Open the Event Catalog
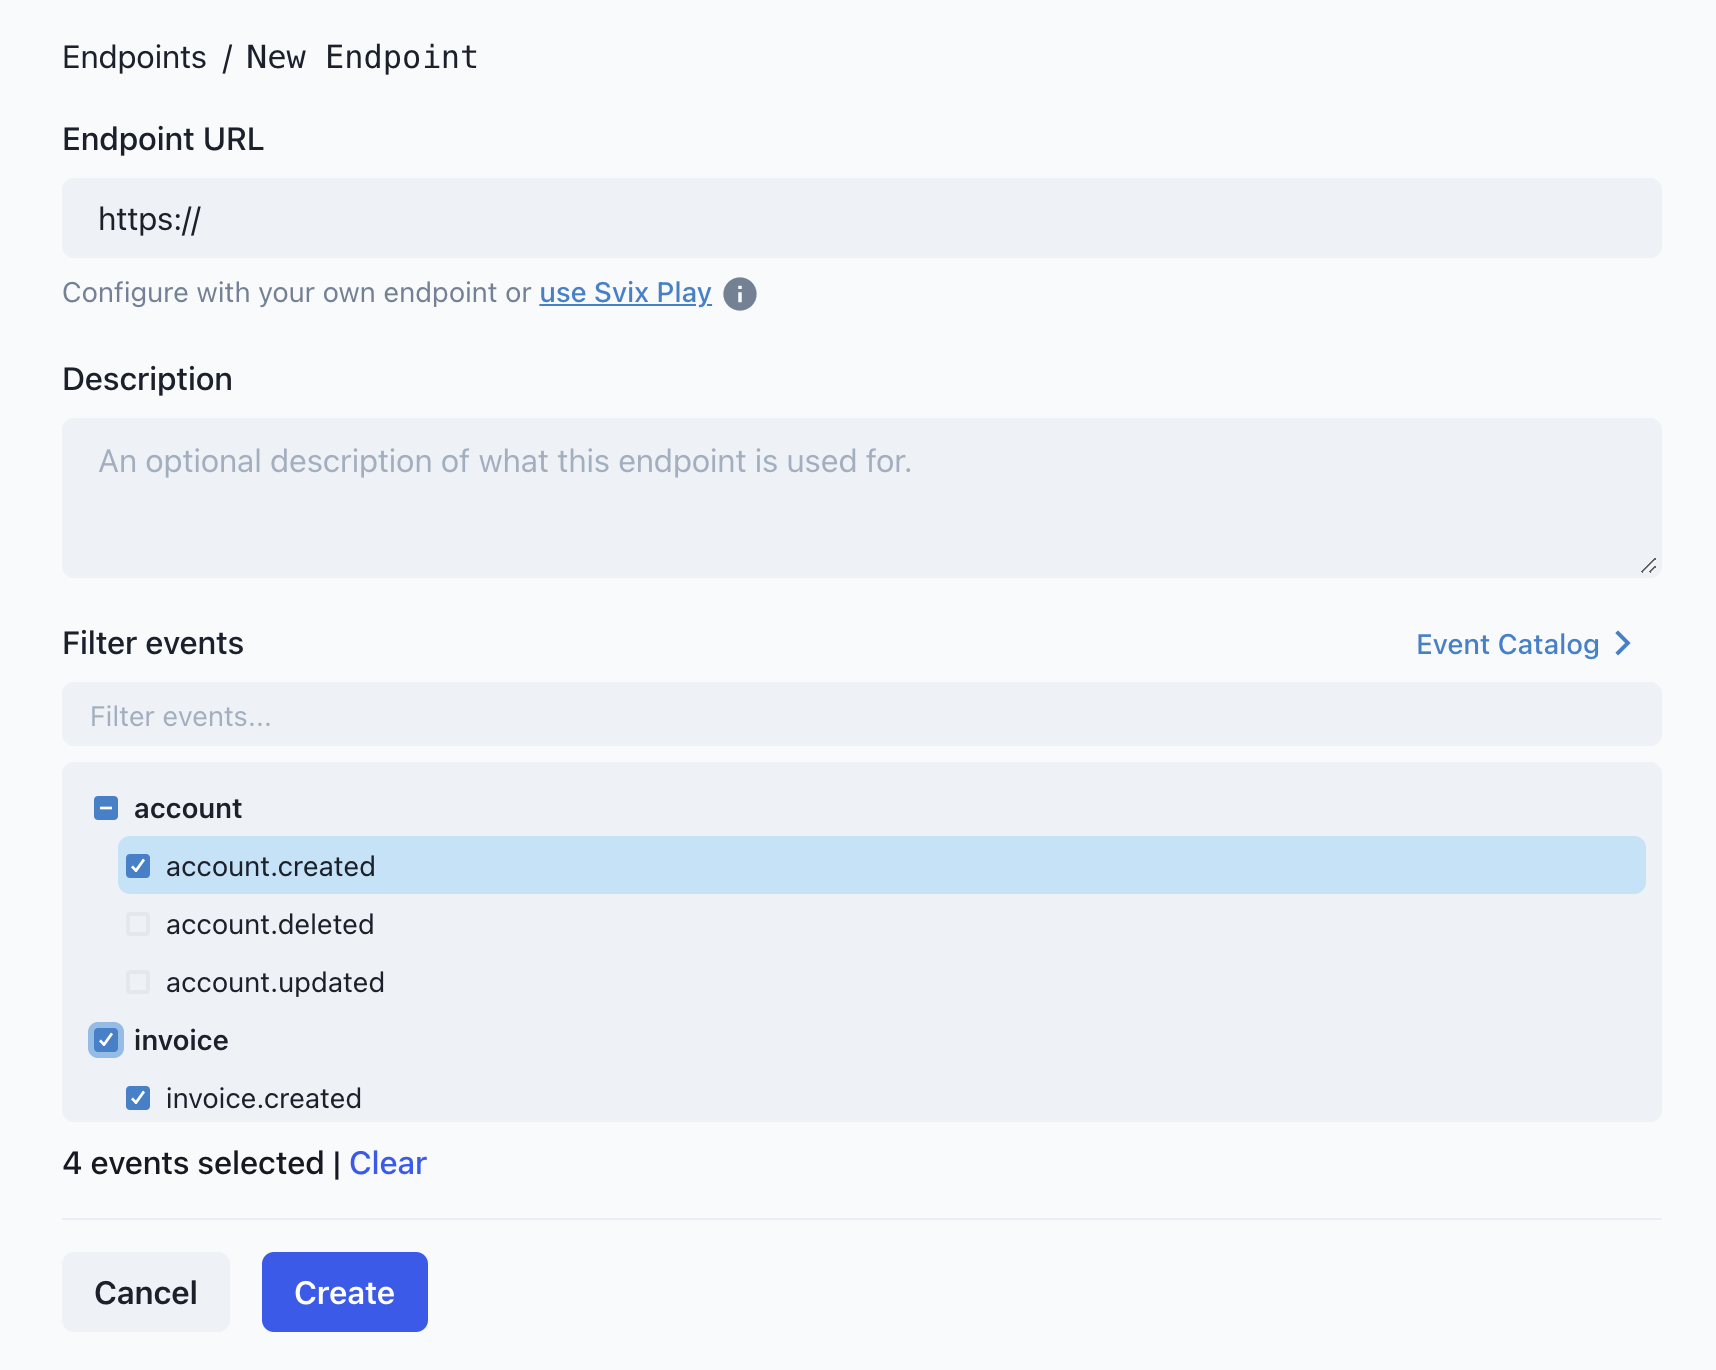The height and width of the screenshot is (1370, 1716). click(x=1507, y=644)
